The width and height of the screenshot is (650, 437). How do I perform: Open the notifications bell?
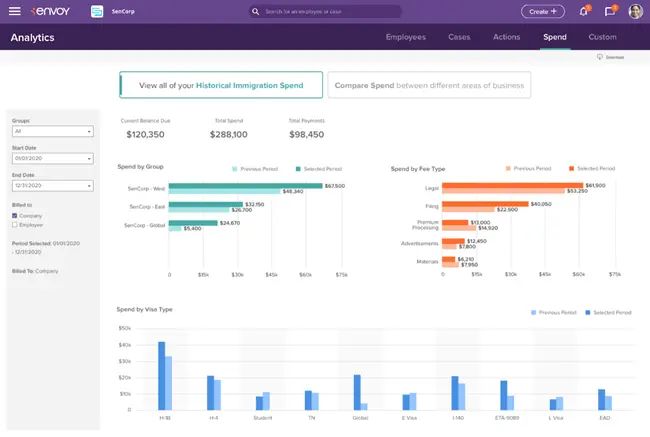coord(583,12)
